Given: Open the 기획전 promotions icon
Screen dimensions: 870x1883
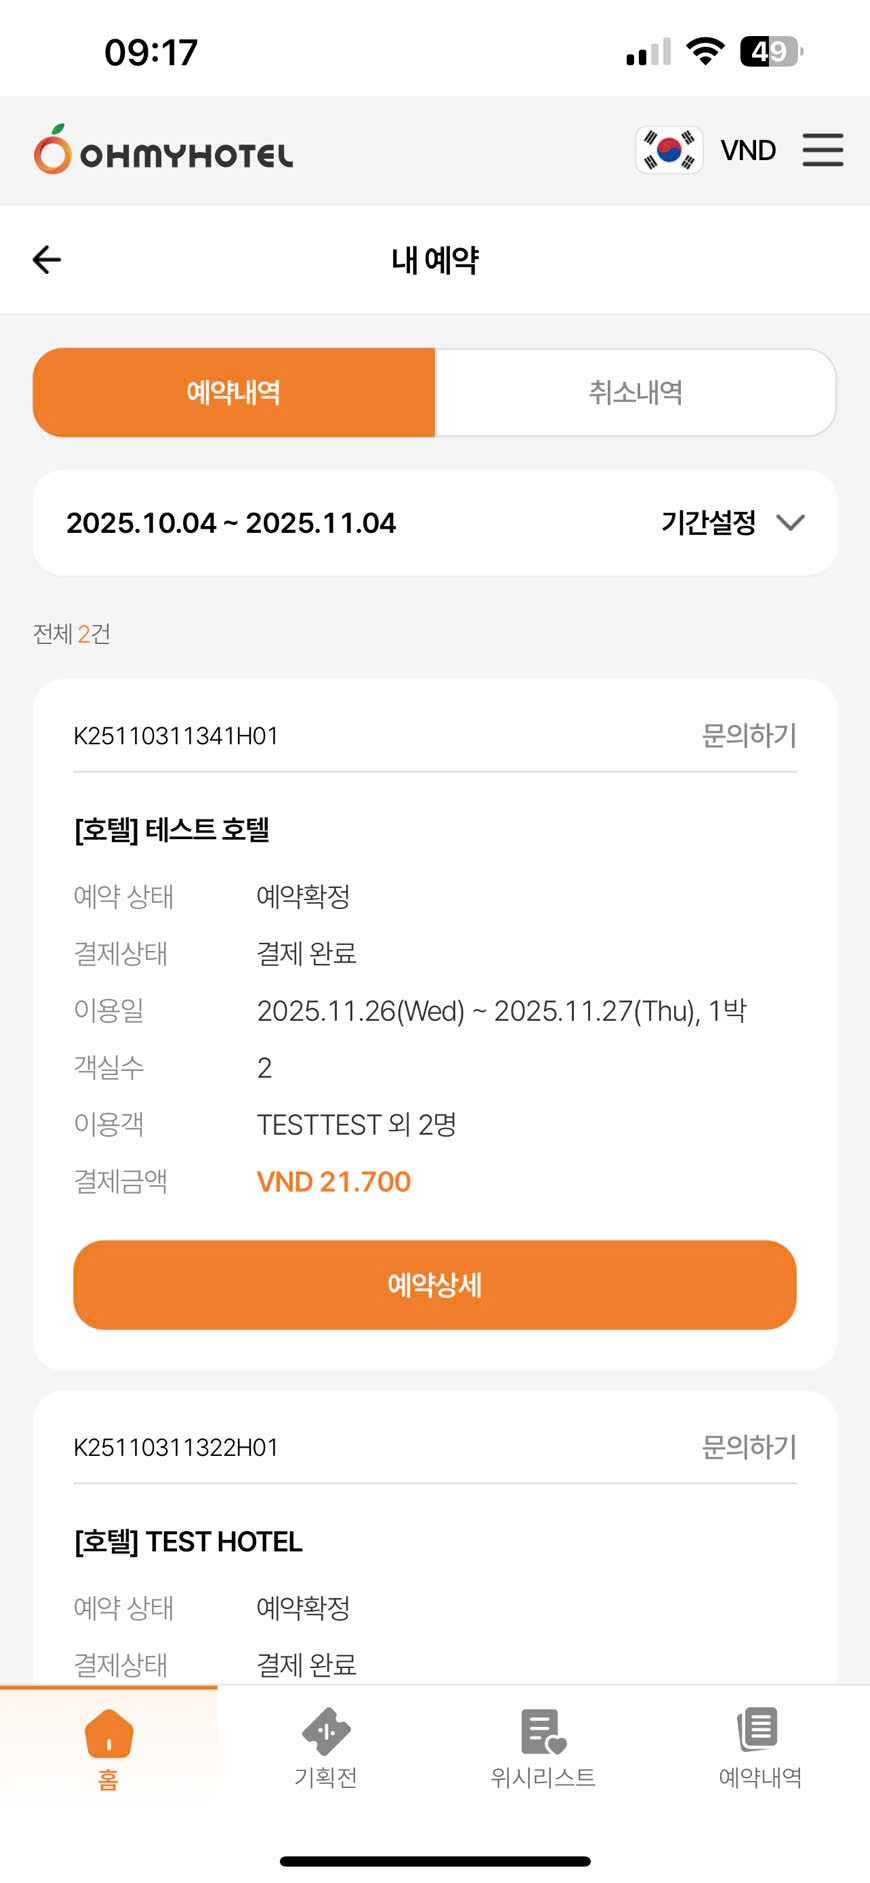Looking at the screenshot, I should pos(326,1733).
